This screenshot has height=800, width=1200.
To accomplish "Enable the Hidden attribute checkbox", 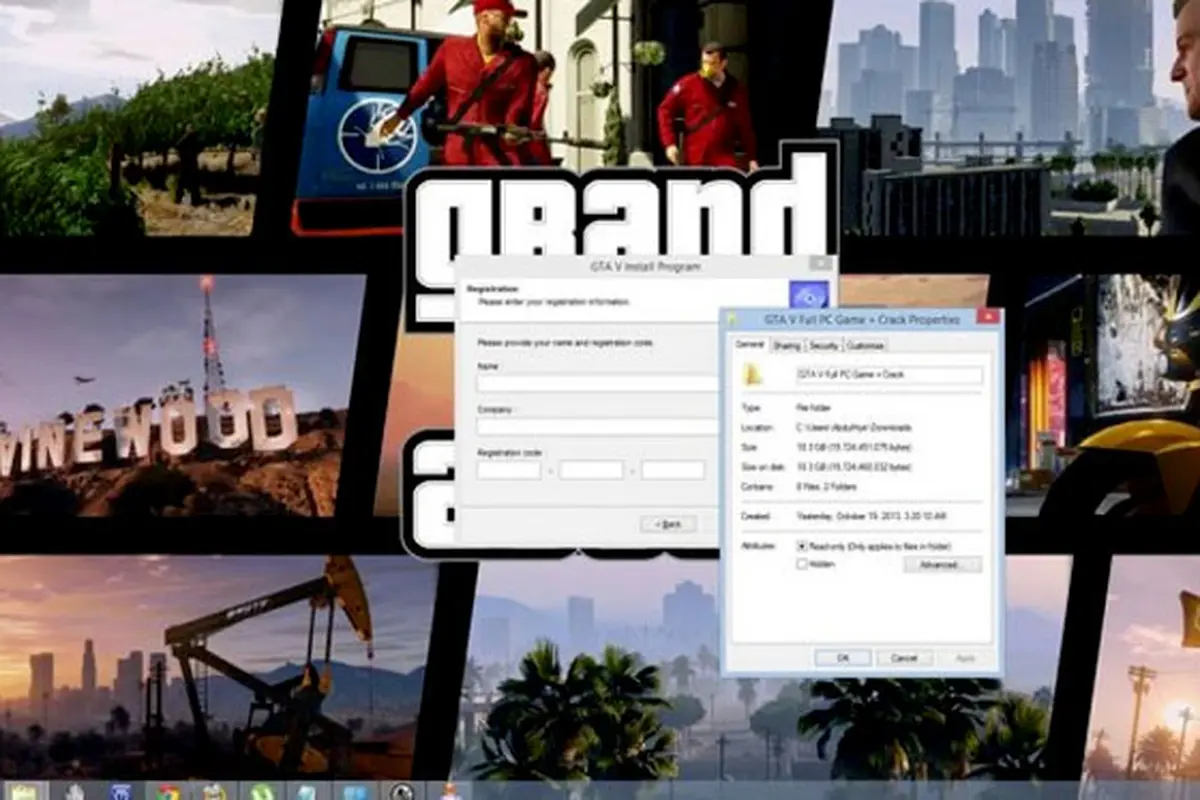I will (x=801, y=564).
